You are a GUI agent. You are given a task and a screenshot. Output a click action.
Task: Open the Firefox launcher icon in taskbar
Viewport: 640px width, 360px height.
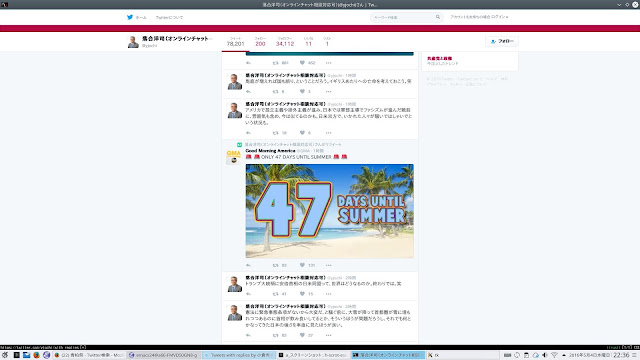(x=36, y=355)
